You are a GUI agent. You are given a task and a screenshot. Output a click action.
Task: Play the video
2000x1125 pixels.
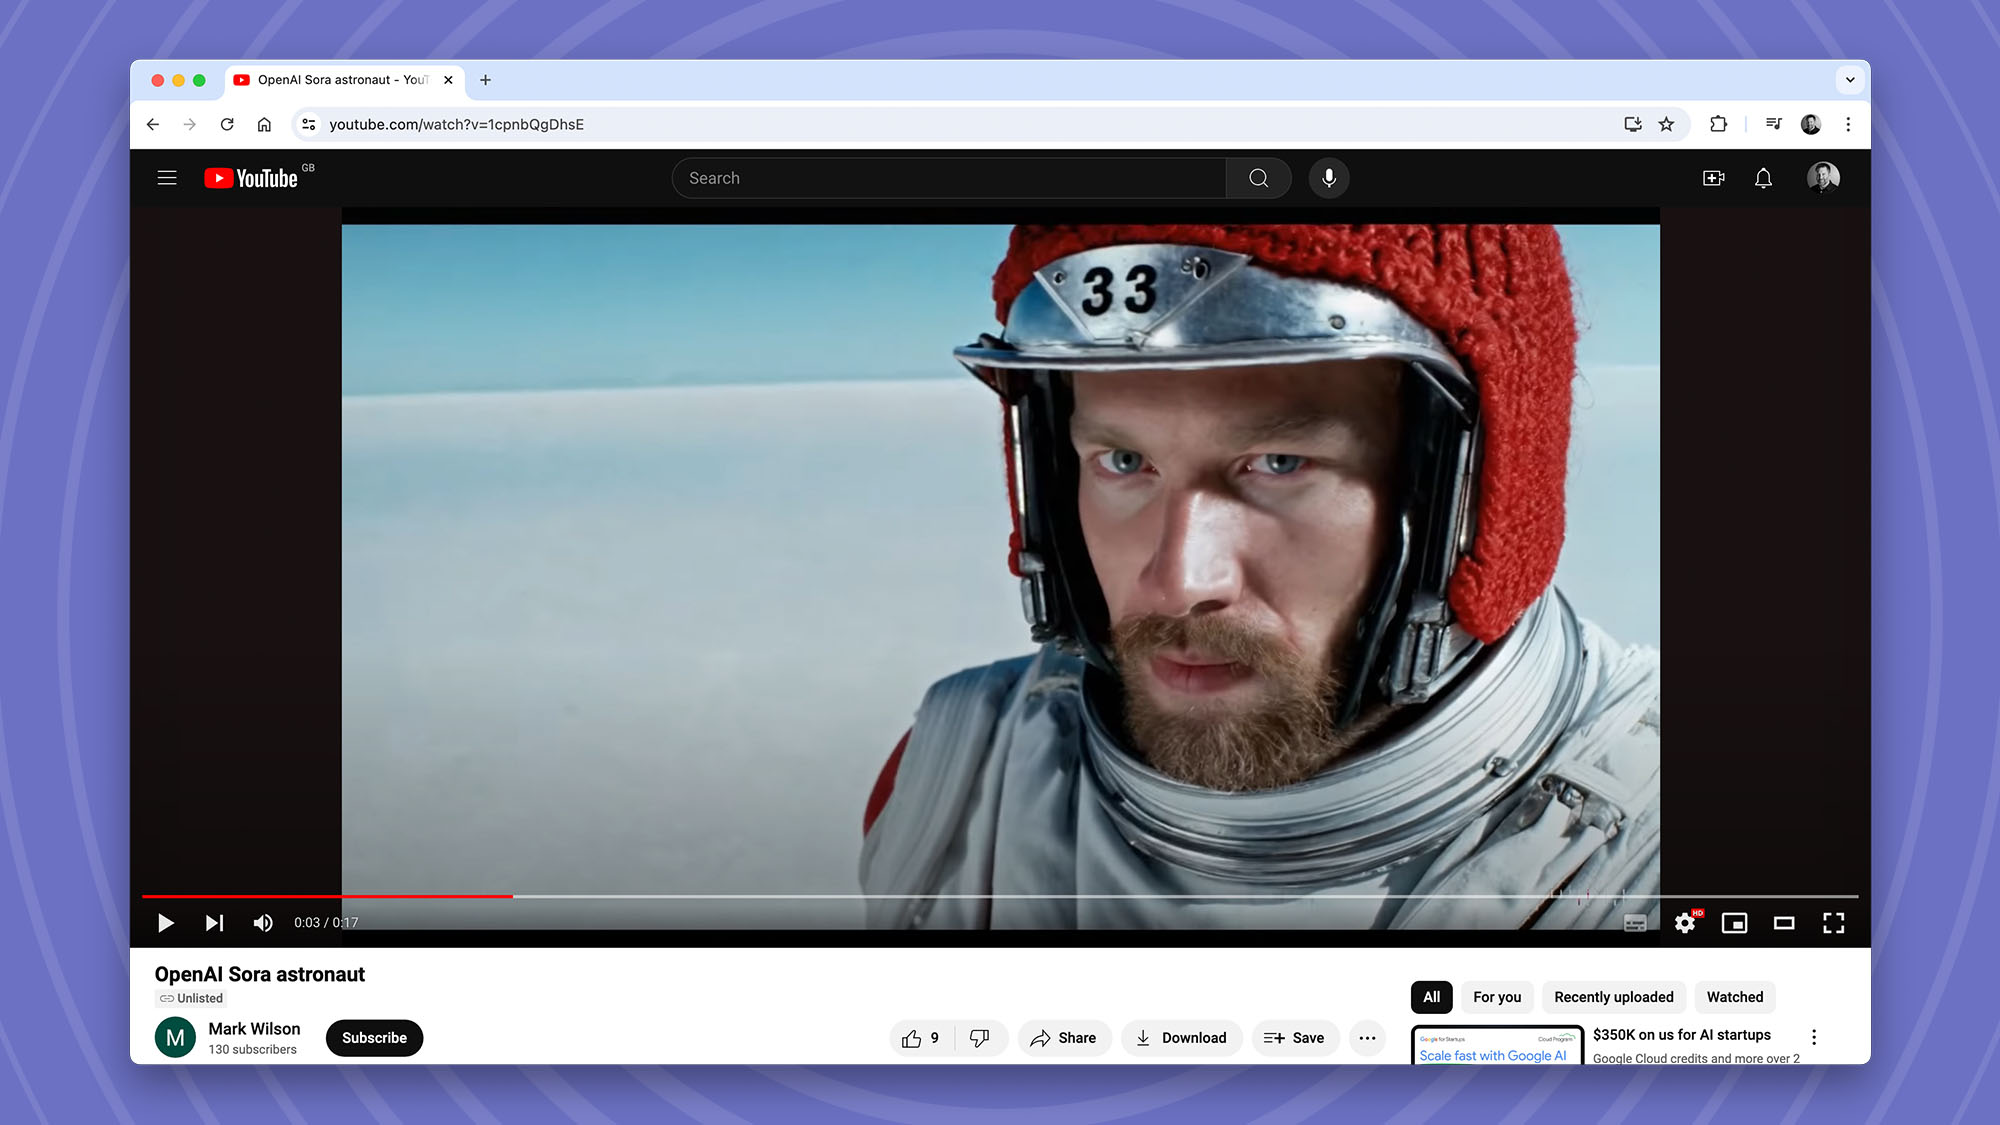166,923
